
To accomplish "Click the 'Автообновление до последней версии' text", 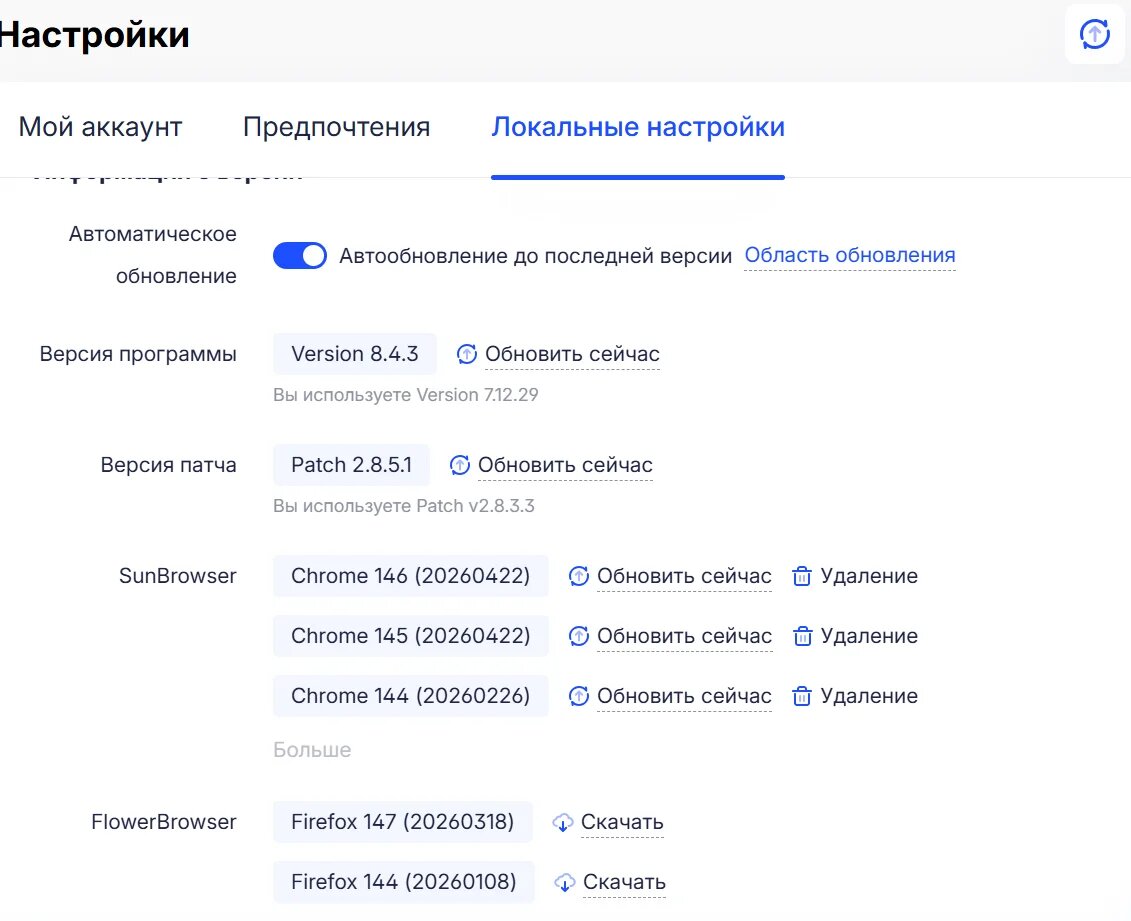I will [x=535, y=256].
